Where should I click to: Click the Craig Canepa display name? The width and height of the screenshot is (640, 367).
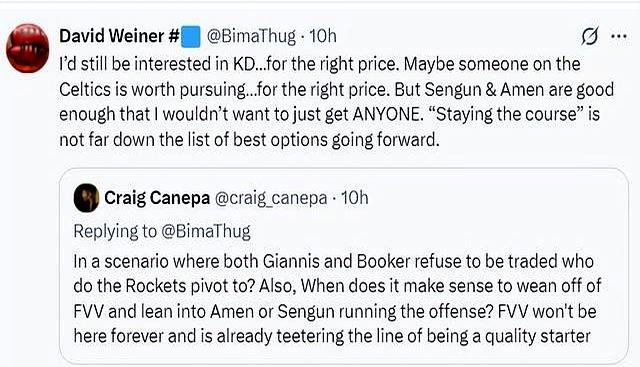point(157,198)
